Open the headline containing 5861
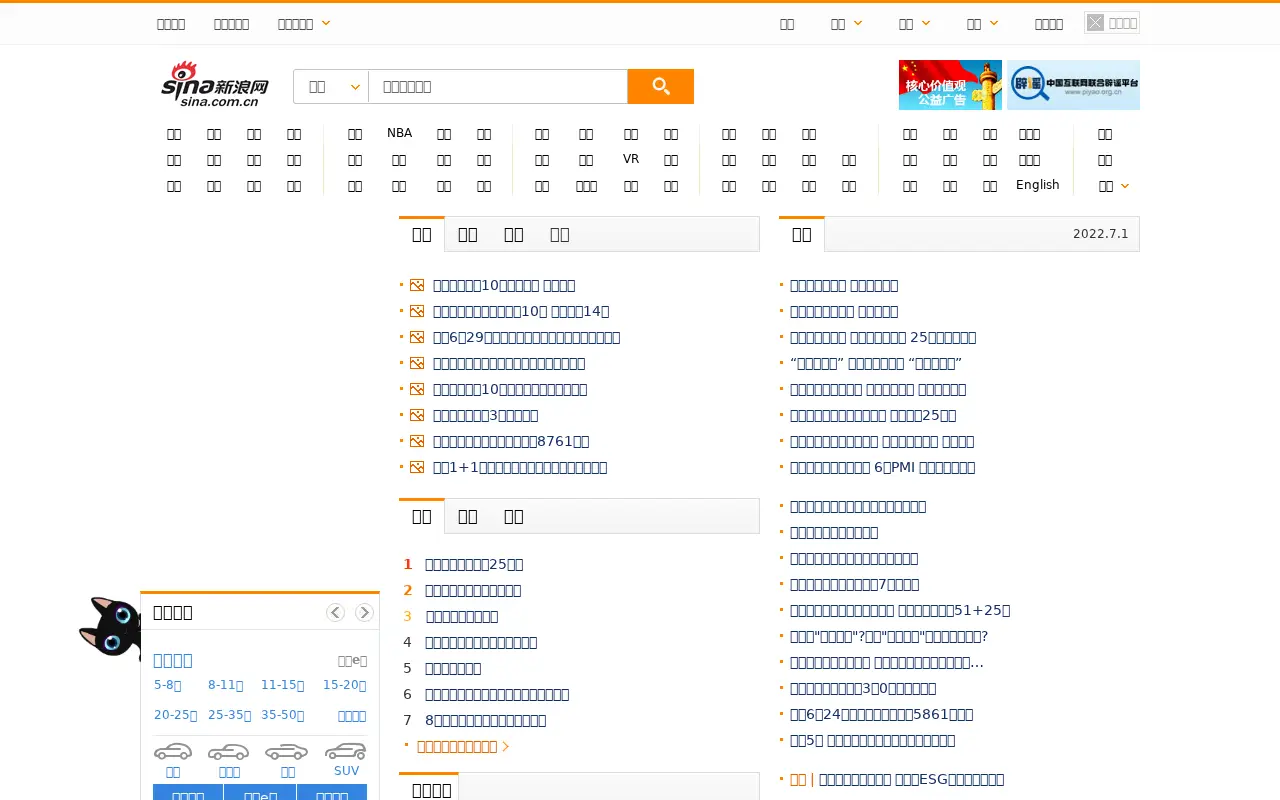The image size is (1280, 800). tap(881, 714)
